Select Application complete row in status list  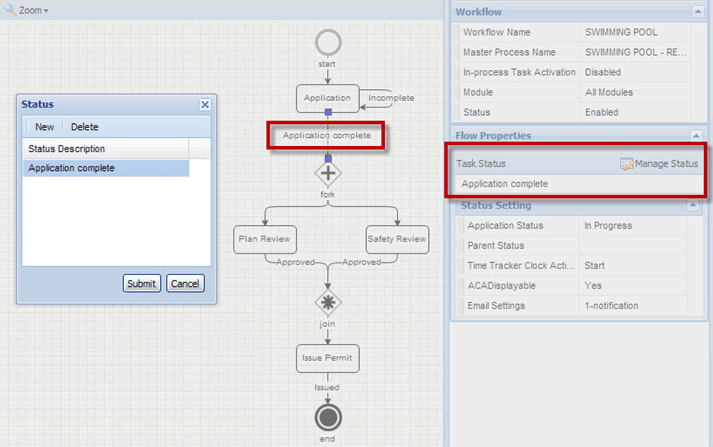(x=105, y=168)
